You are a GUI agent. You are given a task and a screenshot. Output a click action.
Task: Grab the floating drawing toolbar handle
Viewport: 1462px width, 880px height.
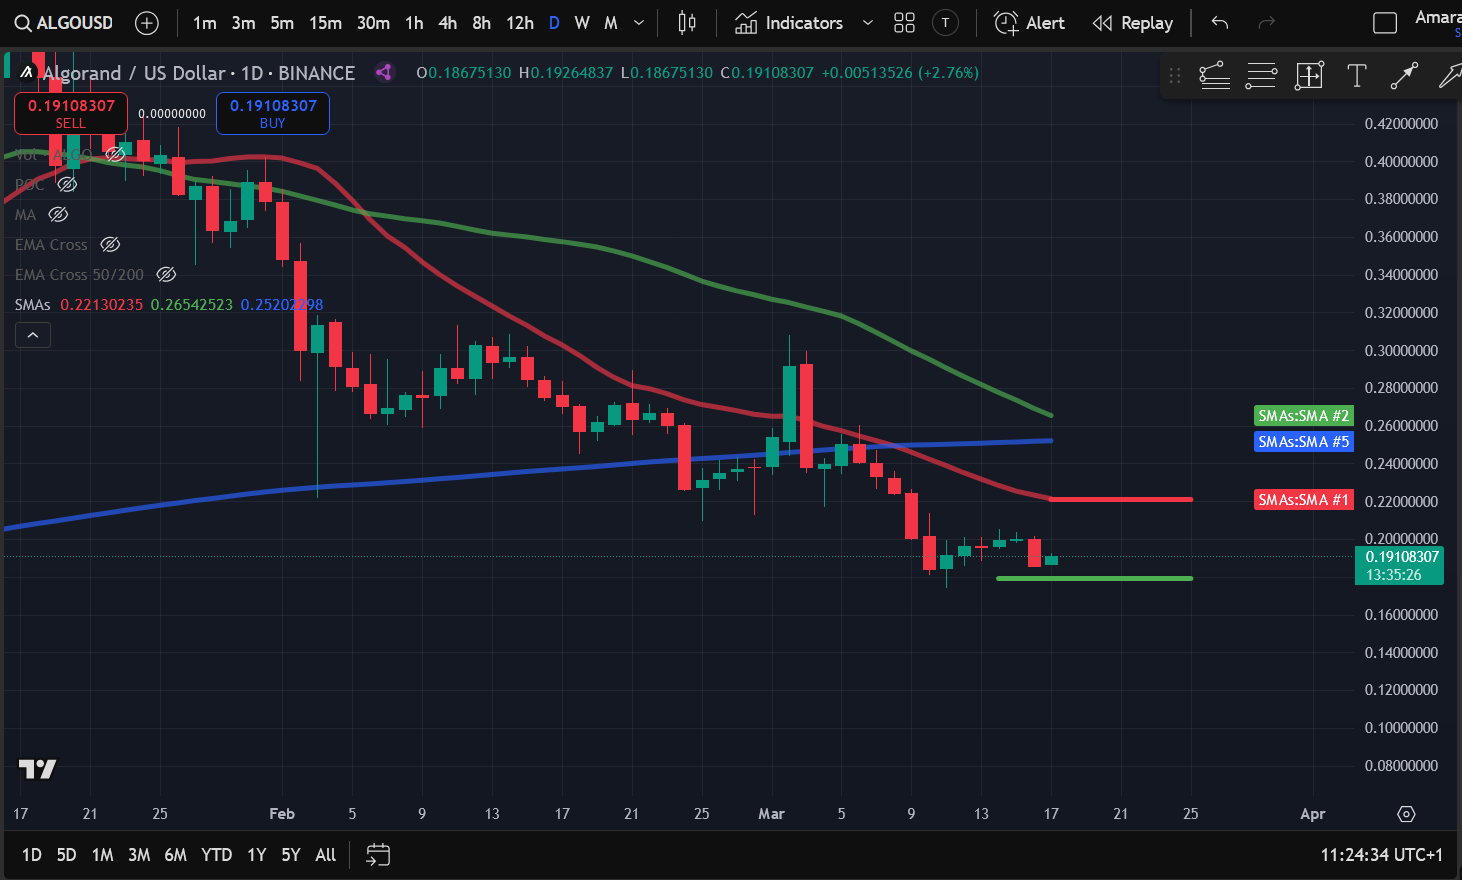[1175, 75]
